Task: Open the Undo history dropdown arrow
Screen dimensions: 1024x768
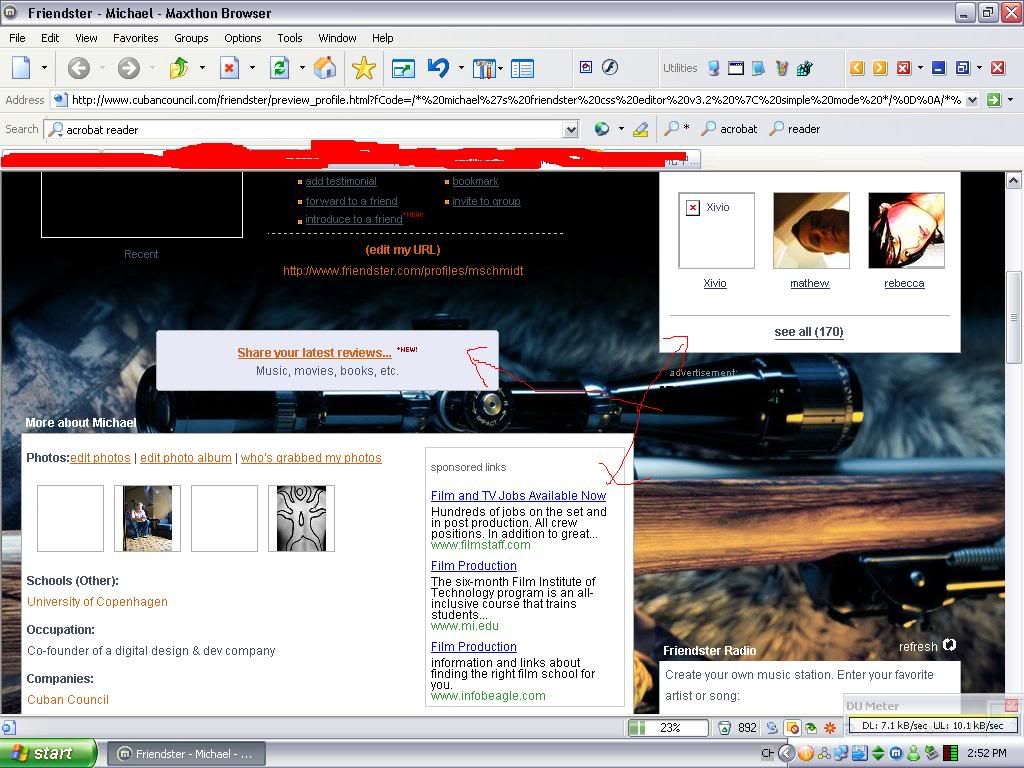Action: click(461, 67)
